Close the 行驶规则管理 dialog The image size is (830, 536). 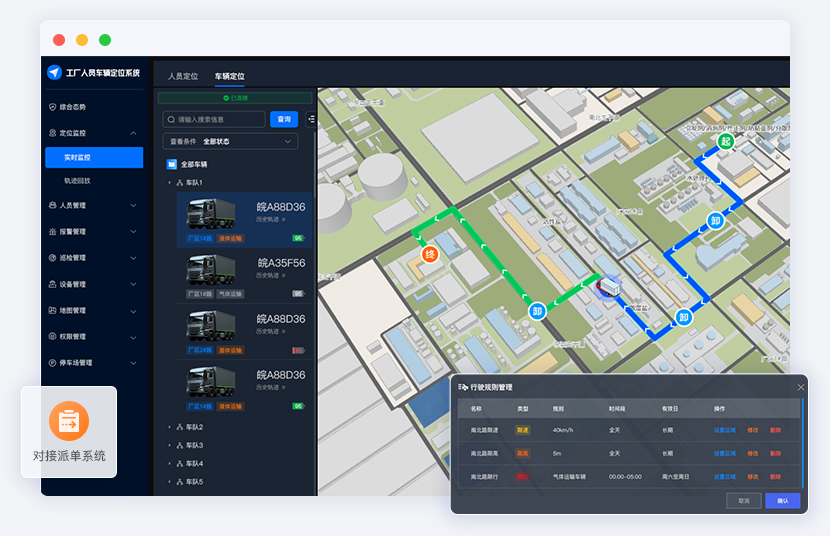800,387
